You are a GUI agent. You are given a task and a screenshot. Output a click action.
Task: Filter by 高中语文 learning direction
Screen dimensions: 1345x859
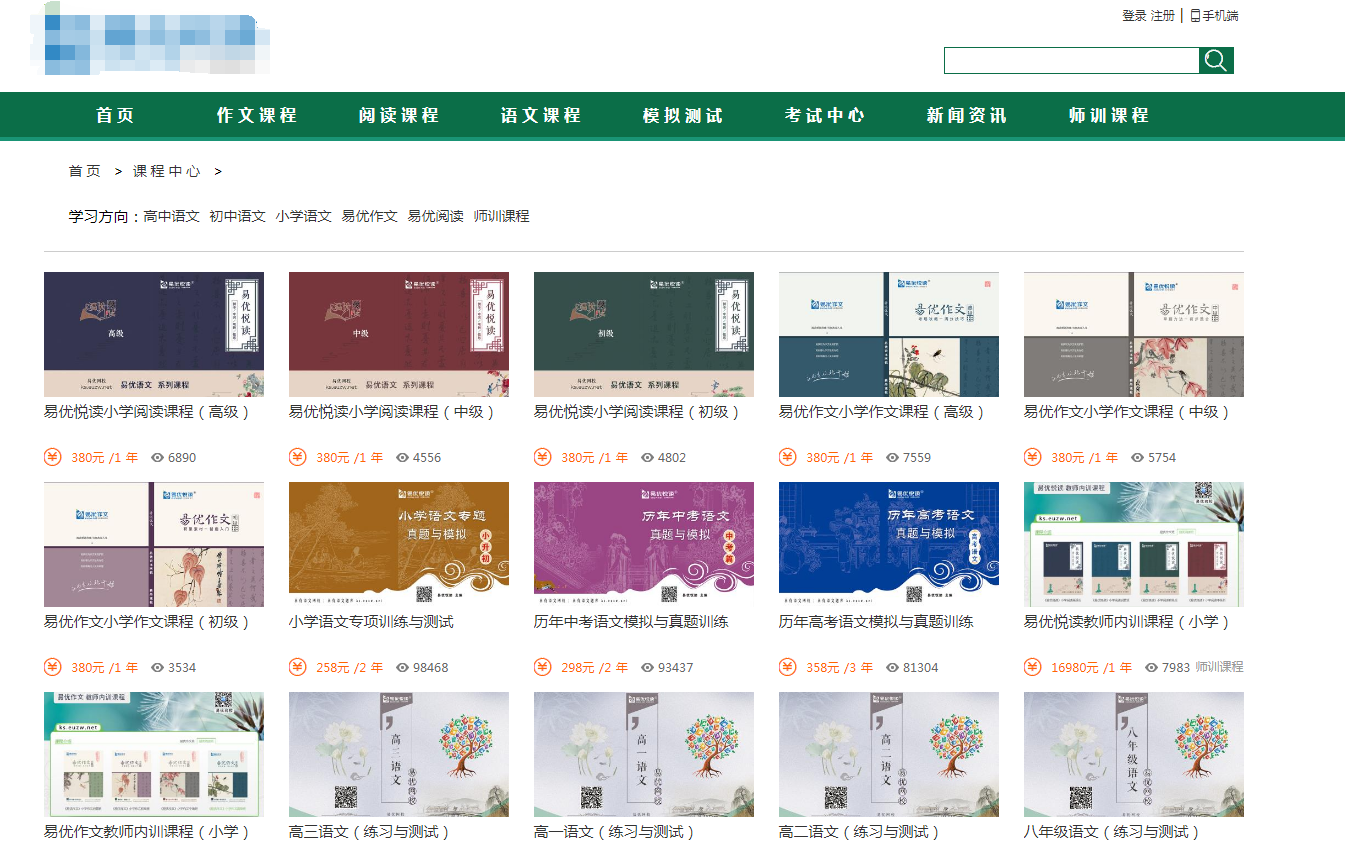pyautogui.click(x=172, y=216)
